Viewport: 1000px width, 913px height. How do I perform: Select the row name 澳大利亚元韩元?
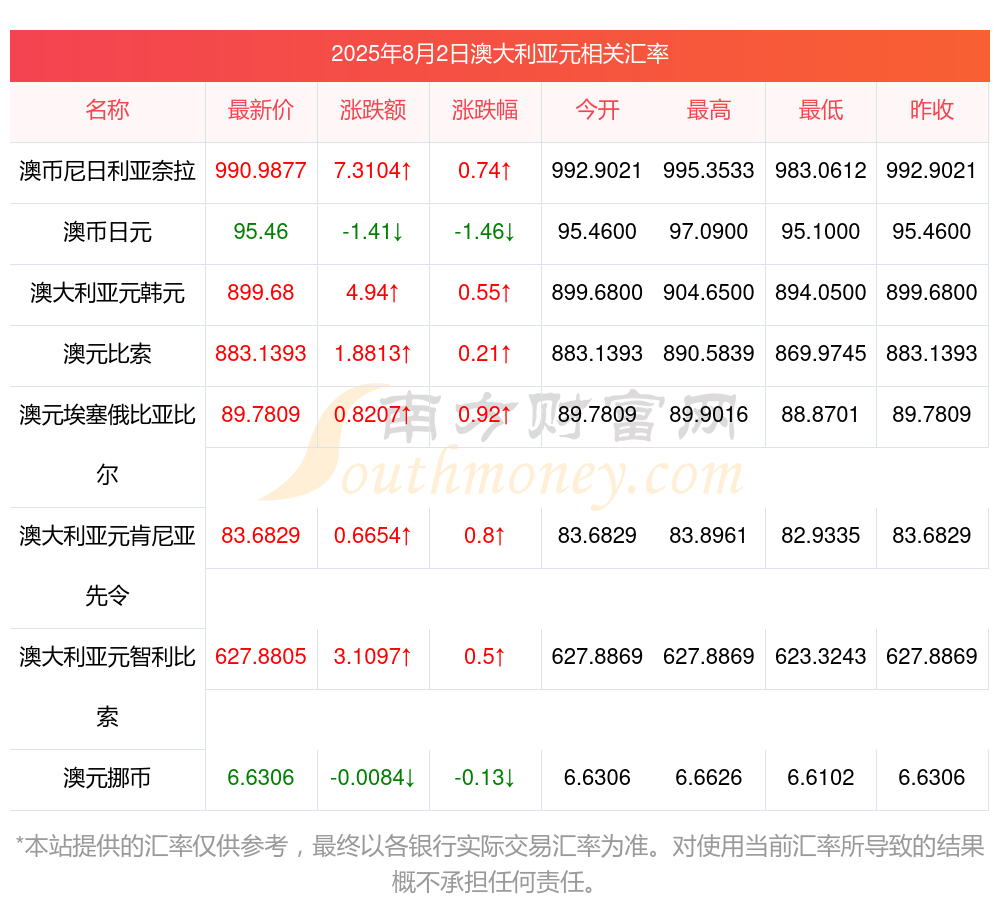pos(107,293)
